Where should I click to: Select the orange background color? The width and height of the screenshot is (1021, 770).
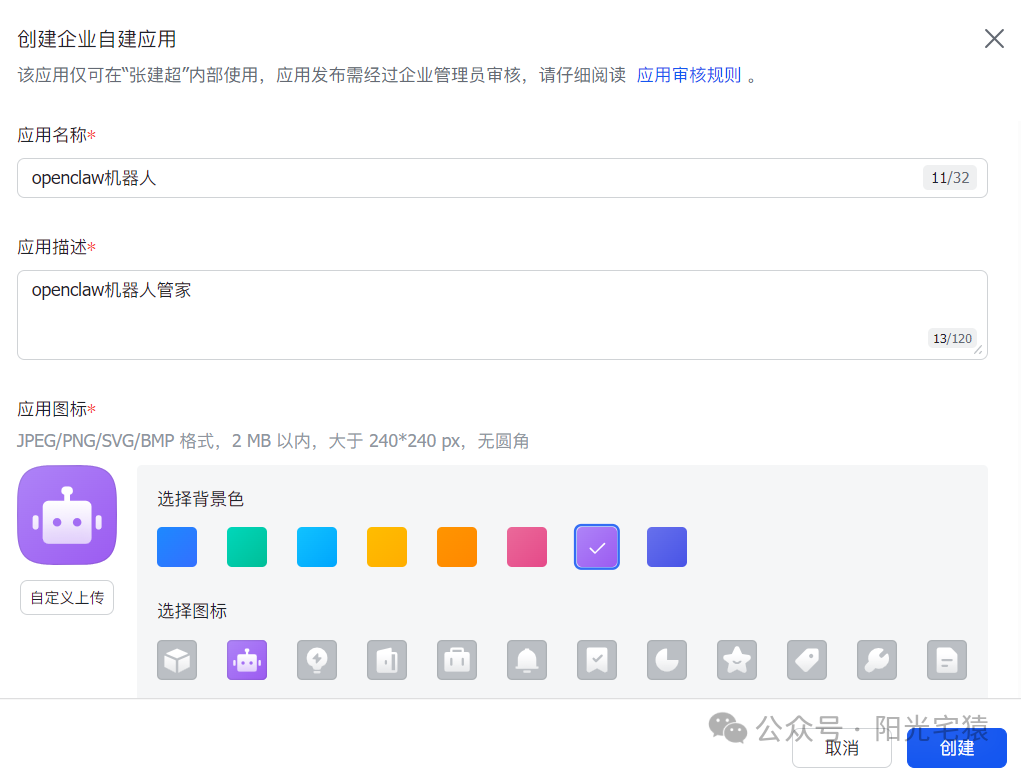click(x=457, y=547)
